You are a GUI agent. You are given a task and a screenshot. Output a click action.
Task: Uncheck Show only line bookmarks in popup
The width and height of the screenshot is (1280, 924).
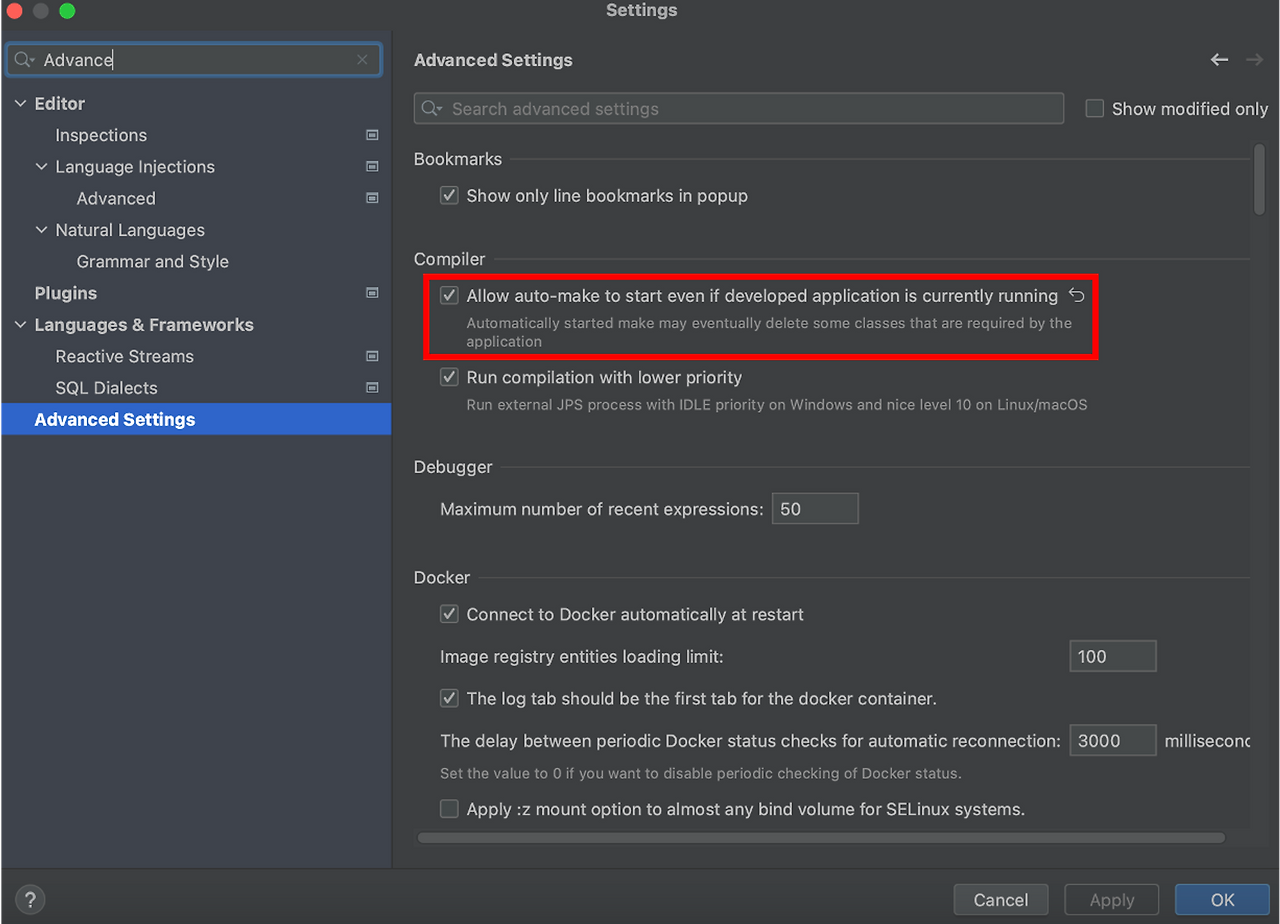click(449, 195)
